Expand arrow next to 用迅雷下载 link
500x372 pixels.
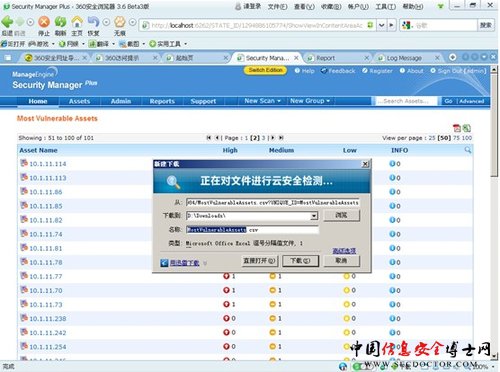205,263
